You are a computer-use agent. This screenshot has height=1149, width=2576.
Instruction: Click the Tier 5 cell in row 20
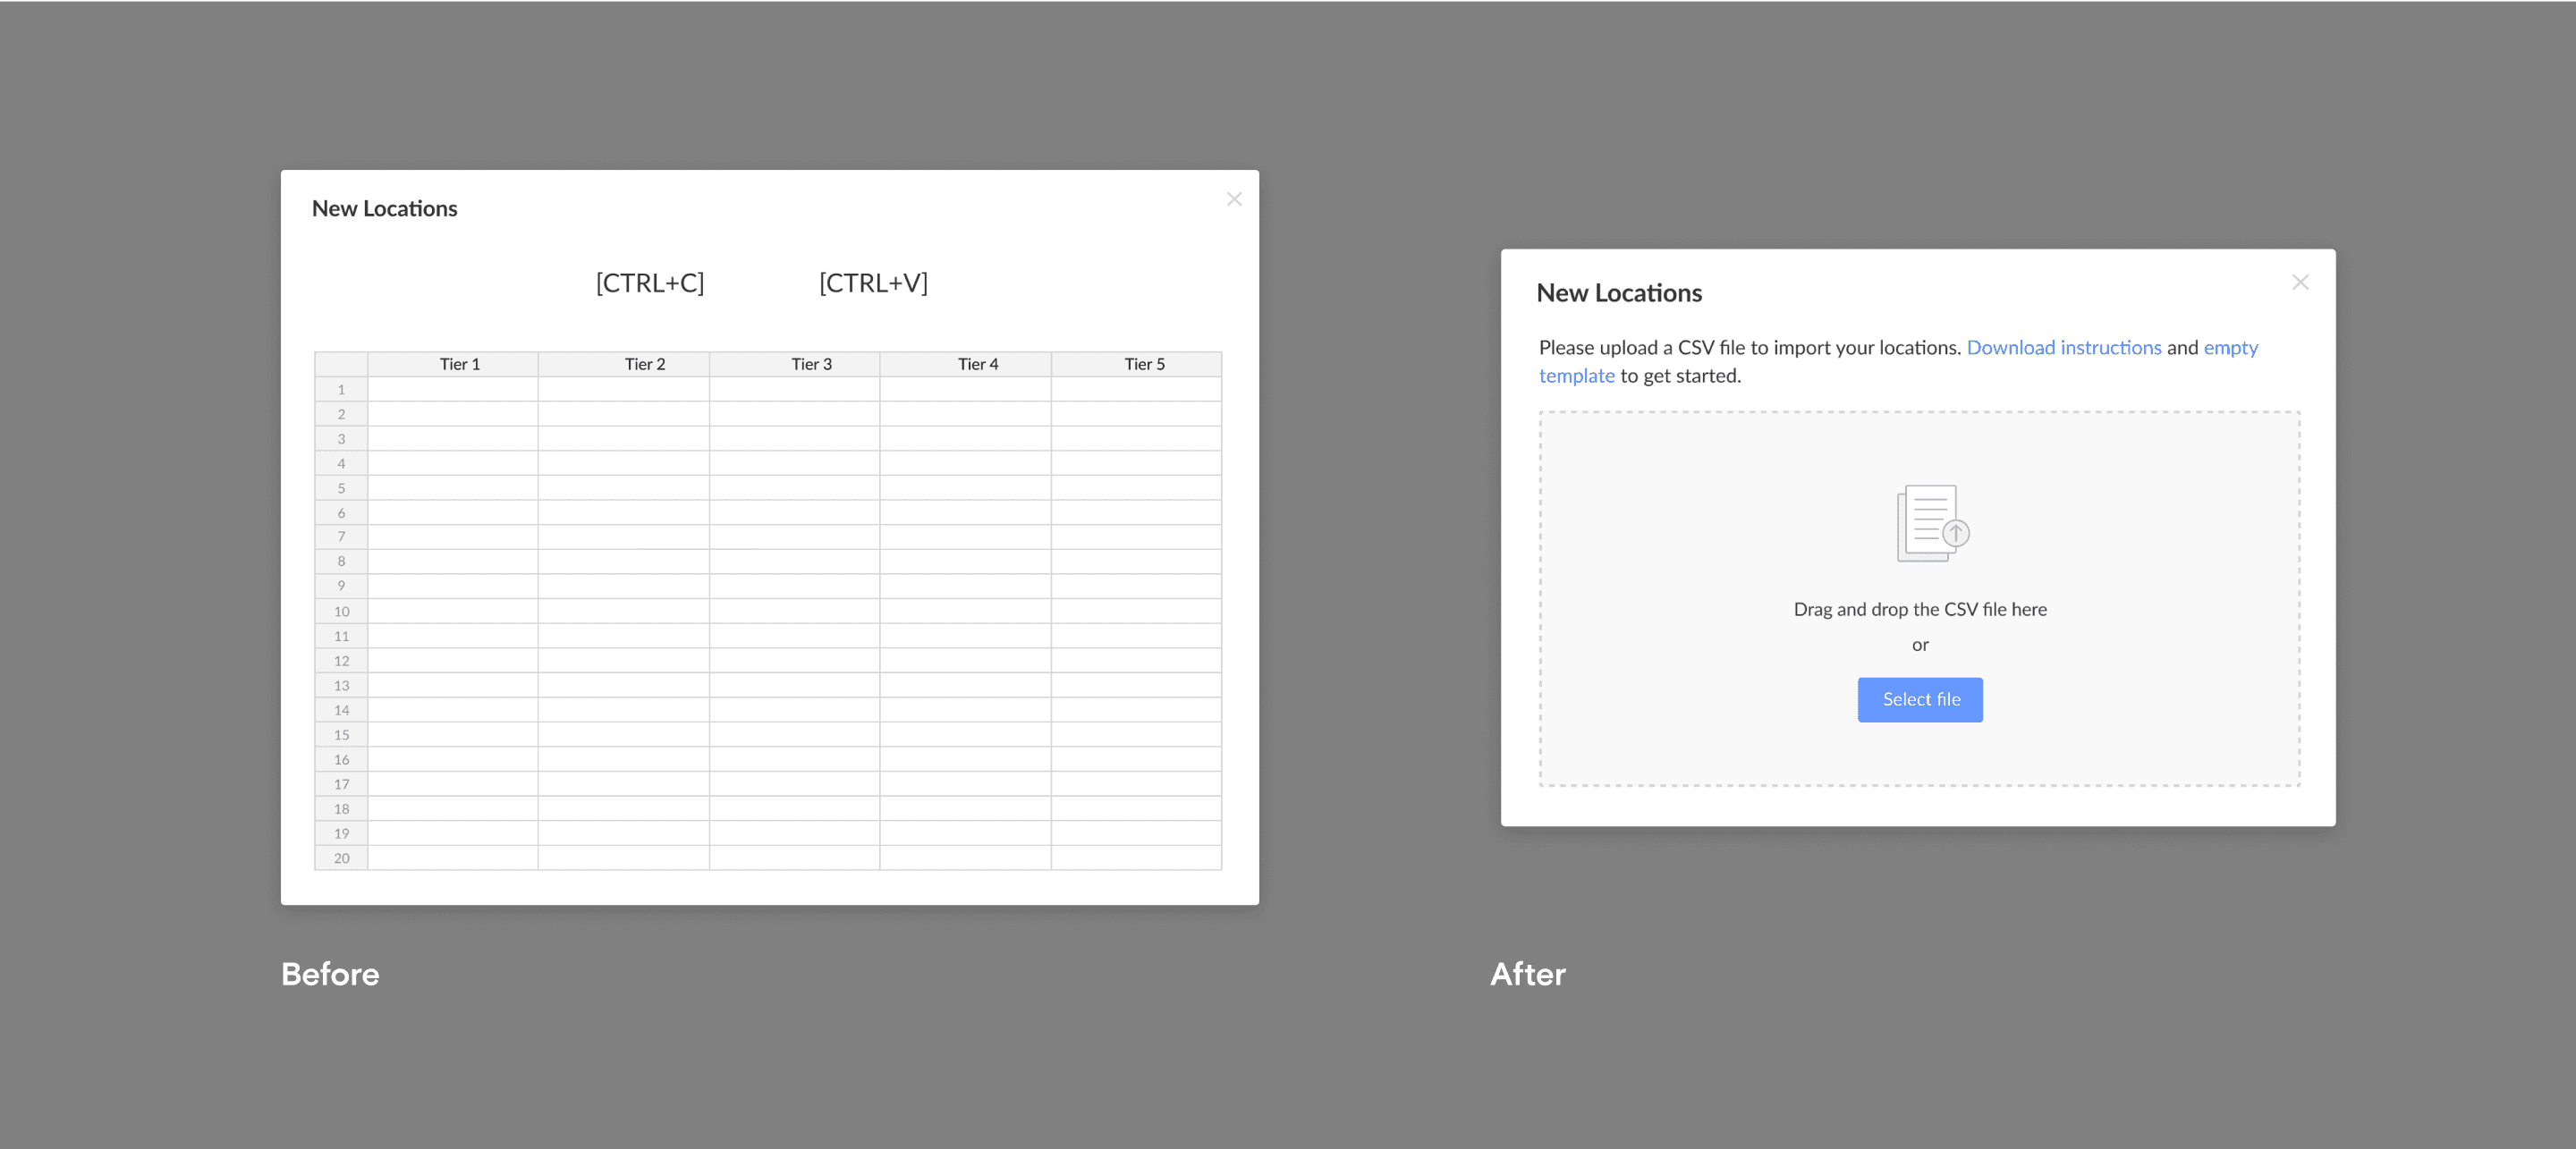pos(1136,858)
